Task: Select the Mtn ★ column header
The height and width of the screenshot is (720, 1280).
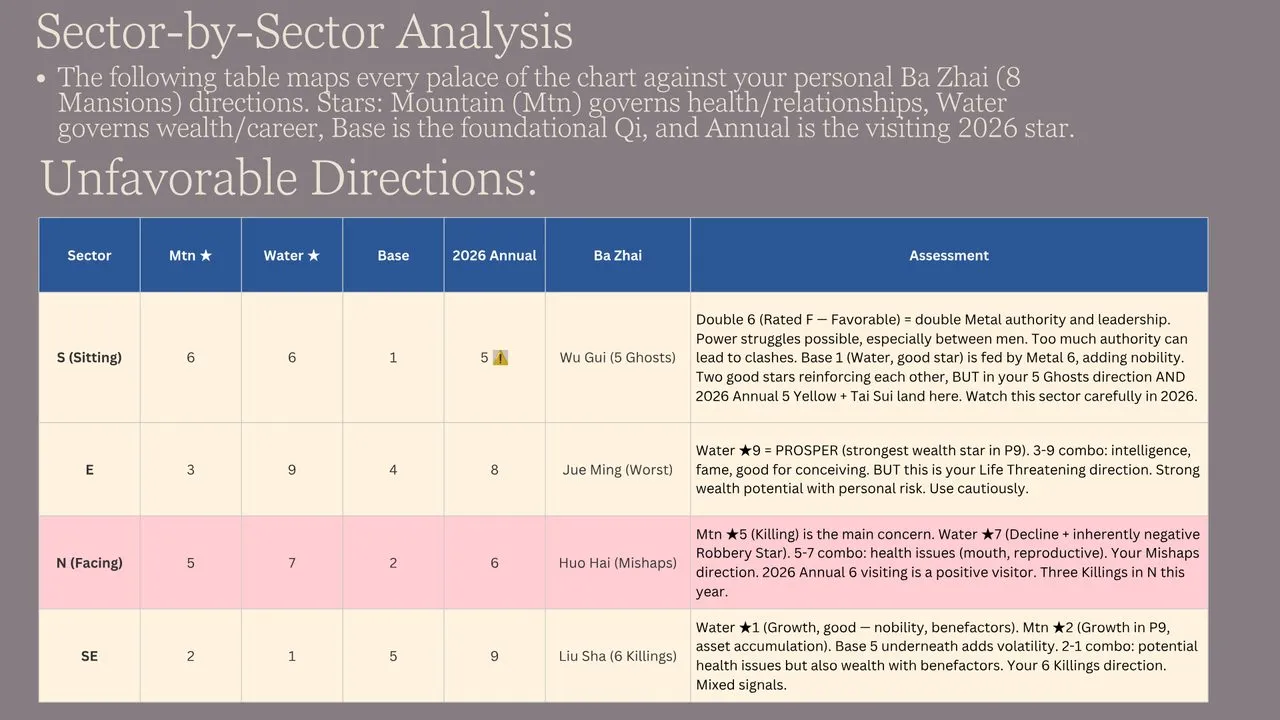Action: pyautogui.click(x=191, y=255)
